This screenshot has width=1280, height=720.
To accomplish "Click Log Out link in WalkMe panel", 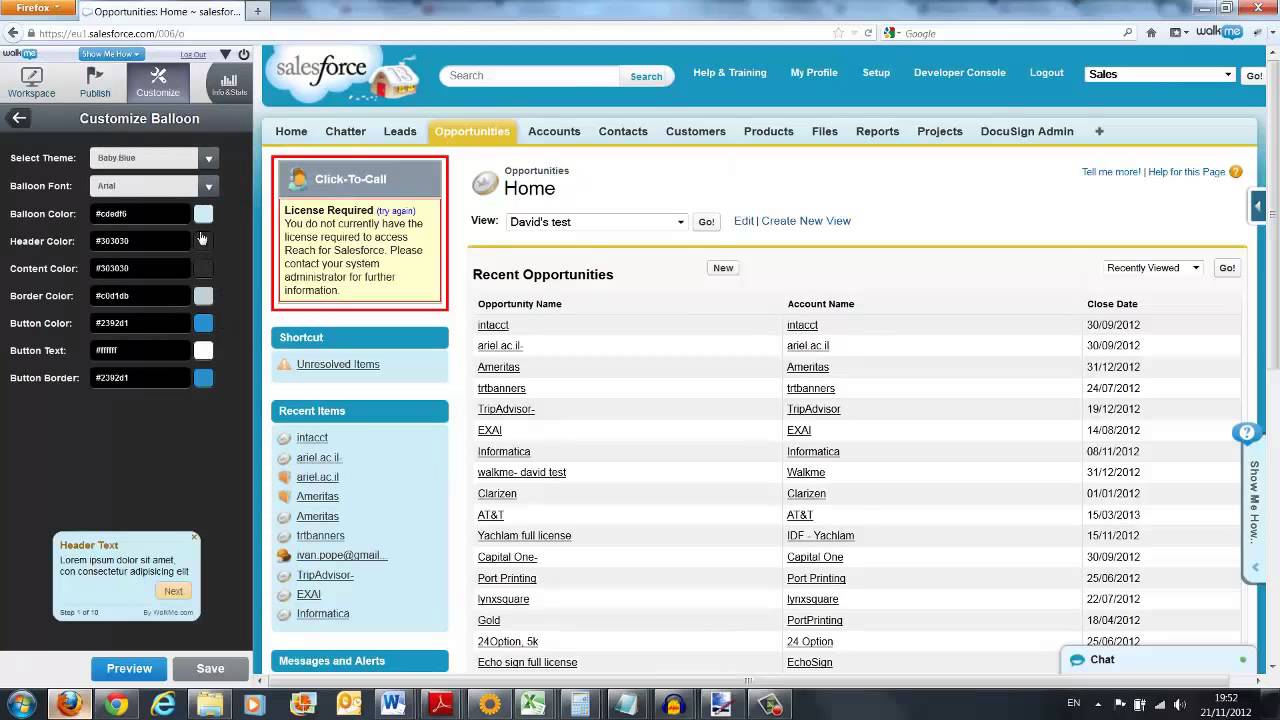I will click(x=193, y=55).
